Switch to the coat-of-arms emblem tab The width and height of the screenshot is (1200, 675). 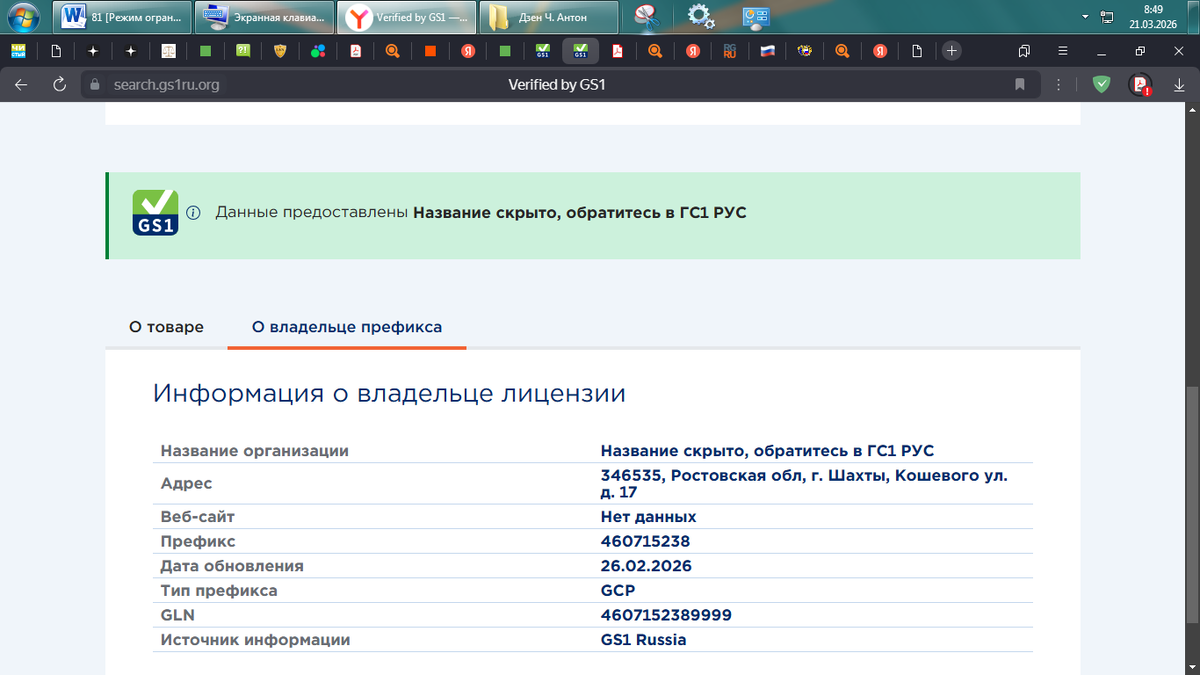(805, 50)
